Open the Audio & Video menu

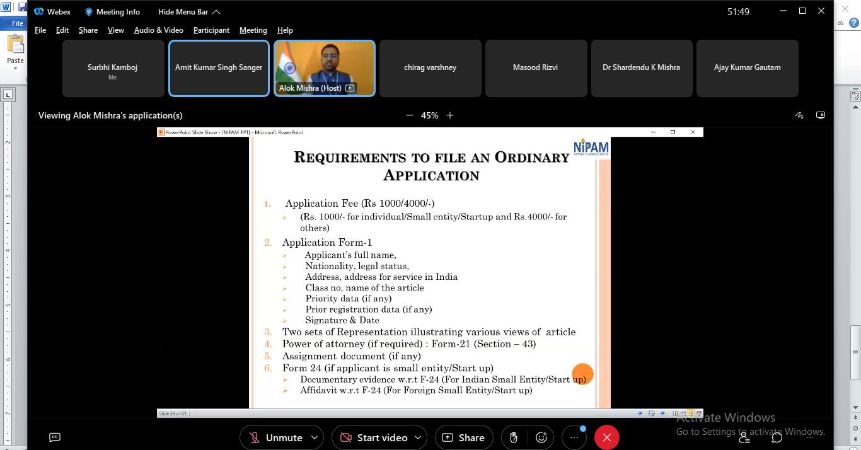pyautogui.click(x=158, y=30)
